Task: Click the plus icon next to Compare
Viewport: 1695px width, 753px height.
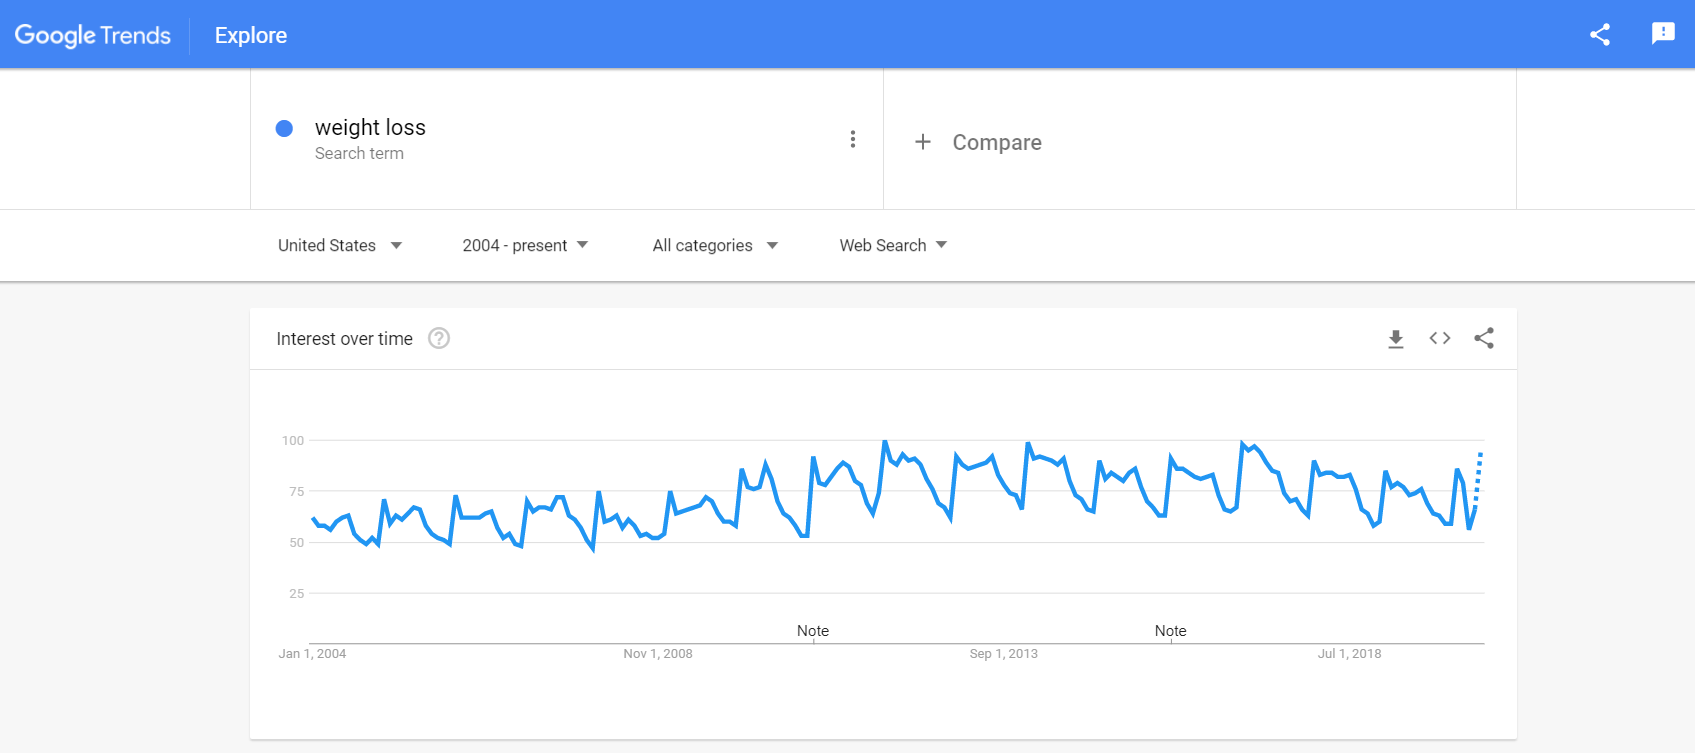Action: 923,142
